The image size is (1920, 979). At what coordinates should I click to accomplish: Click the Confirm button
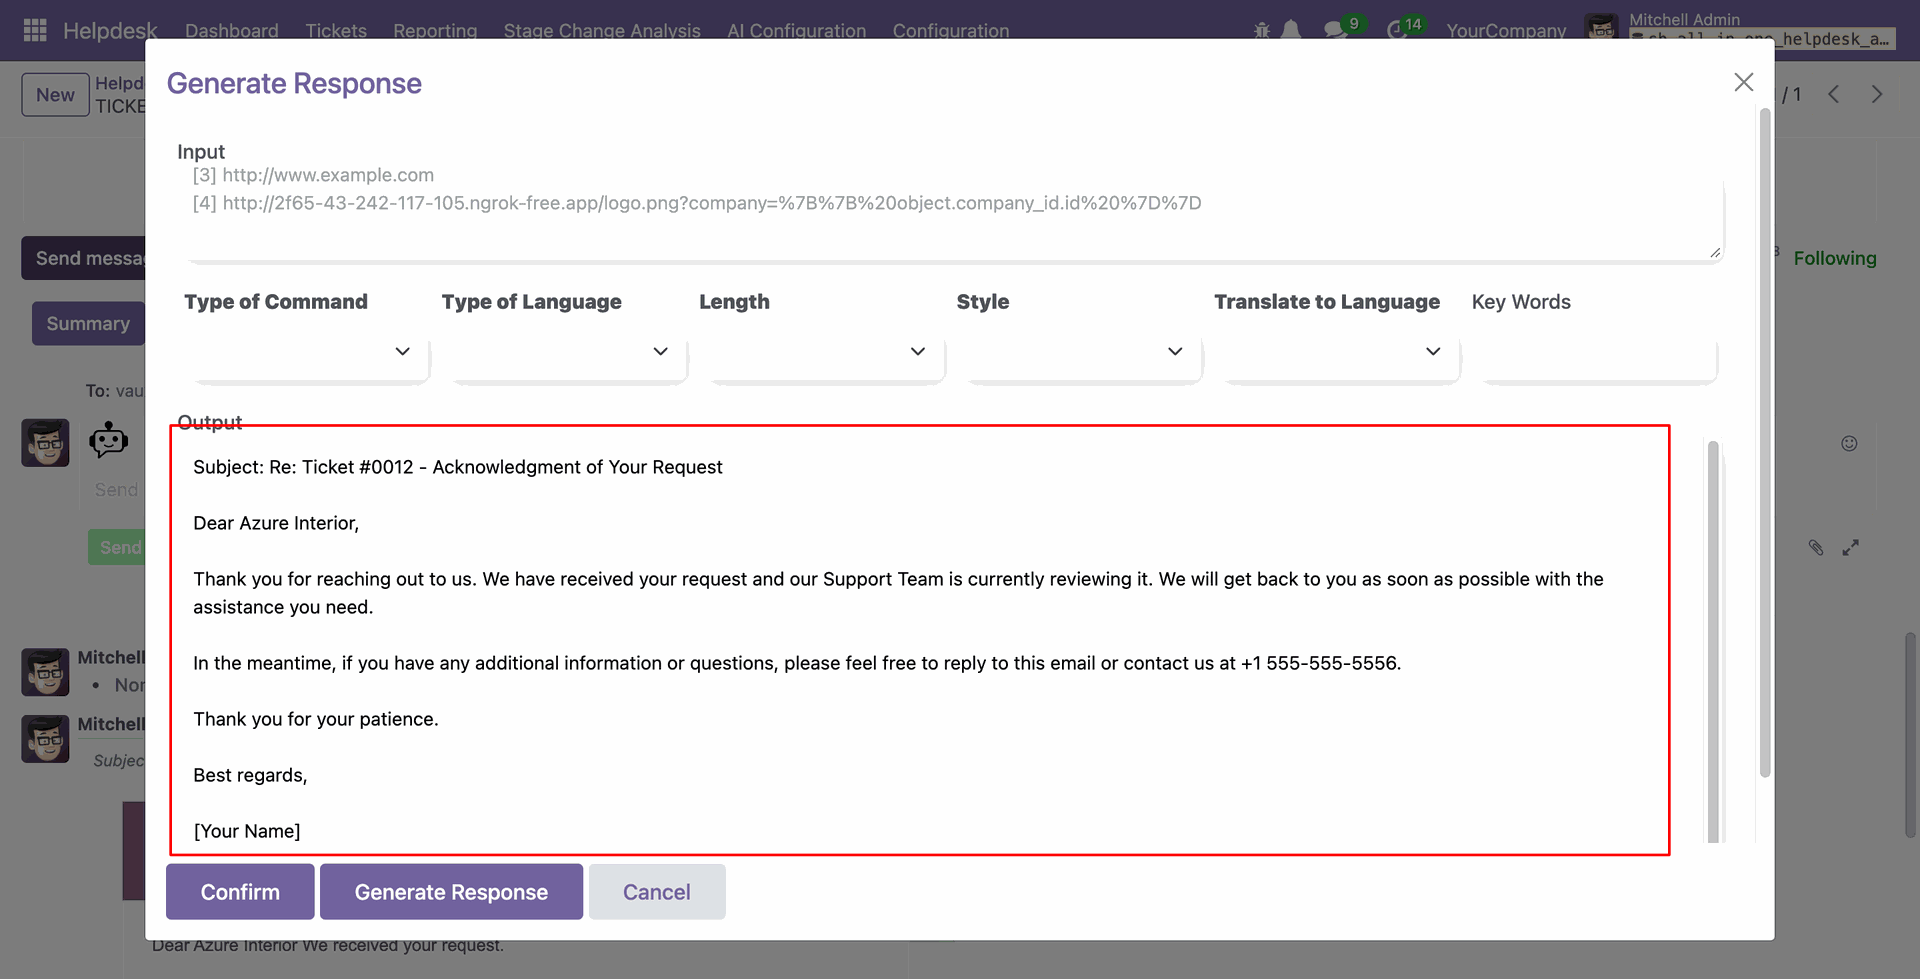[x=240, y=892]
